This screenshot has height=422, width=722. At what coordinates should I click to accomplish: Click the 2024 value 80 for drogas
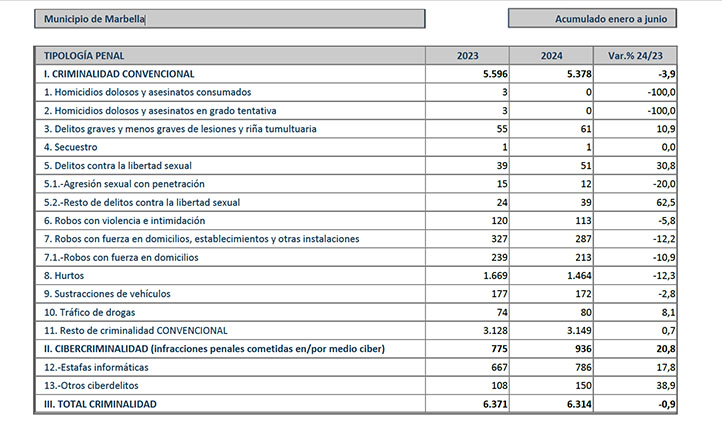tap(586, 312)
